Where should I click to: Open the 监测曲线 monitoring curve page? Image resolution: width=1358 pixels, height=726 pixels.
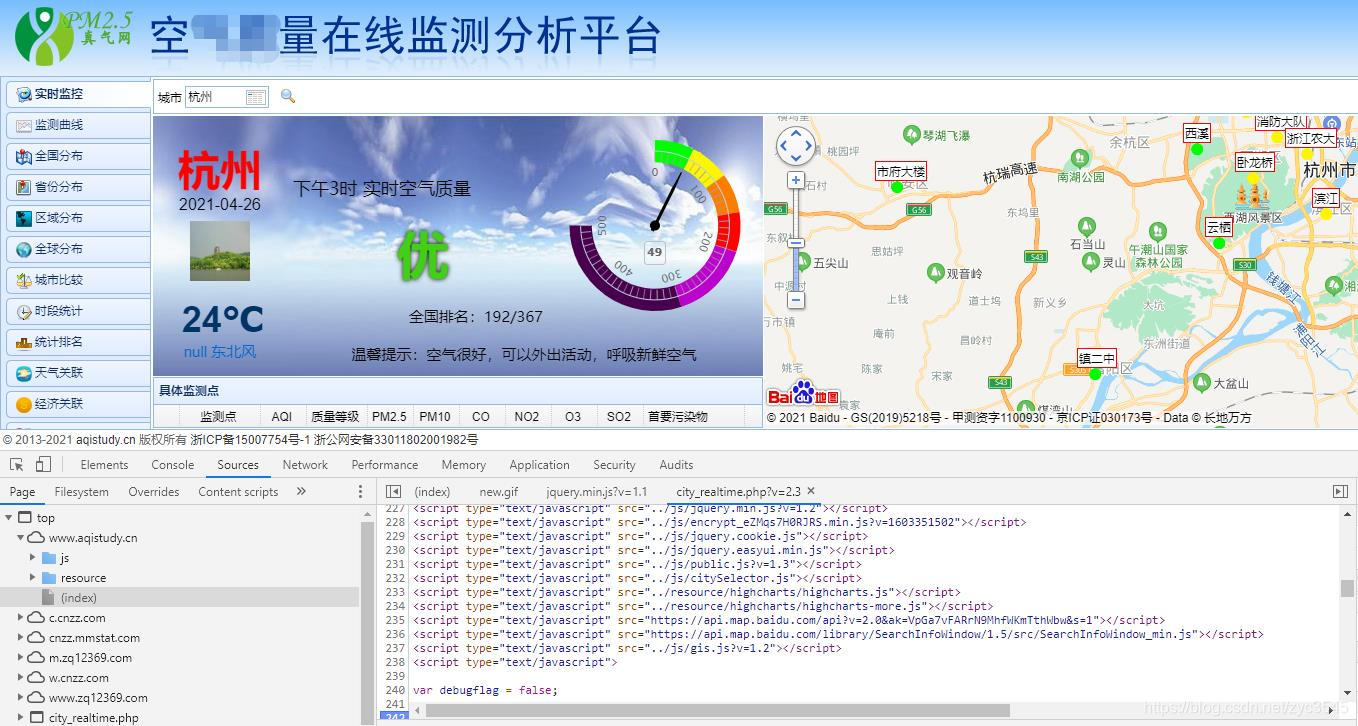click(78, 125)
